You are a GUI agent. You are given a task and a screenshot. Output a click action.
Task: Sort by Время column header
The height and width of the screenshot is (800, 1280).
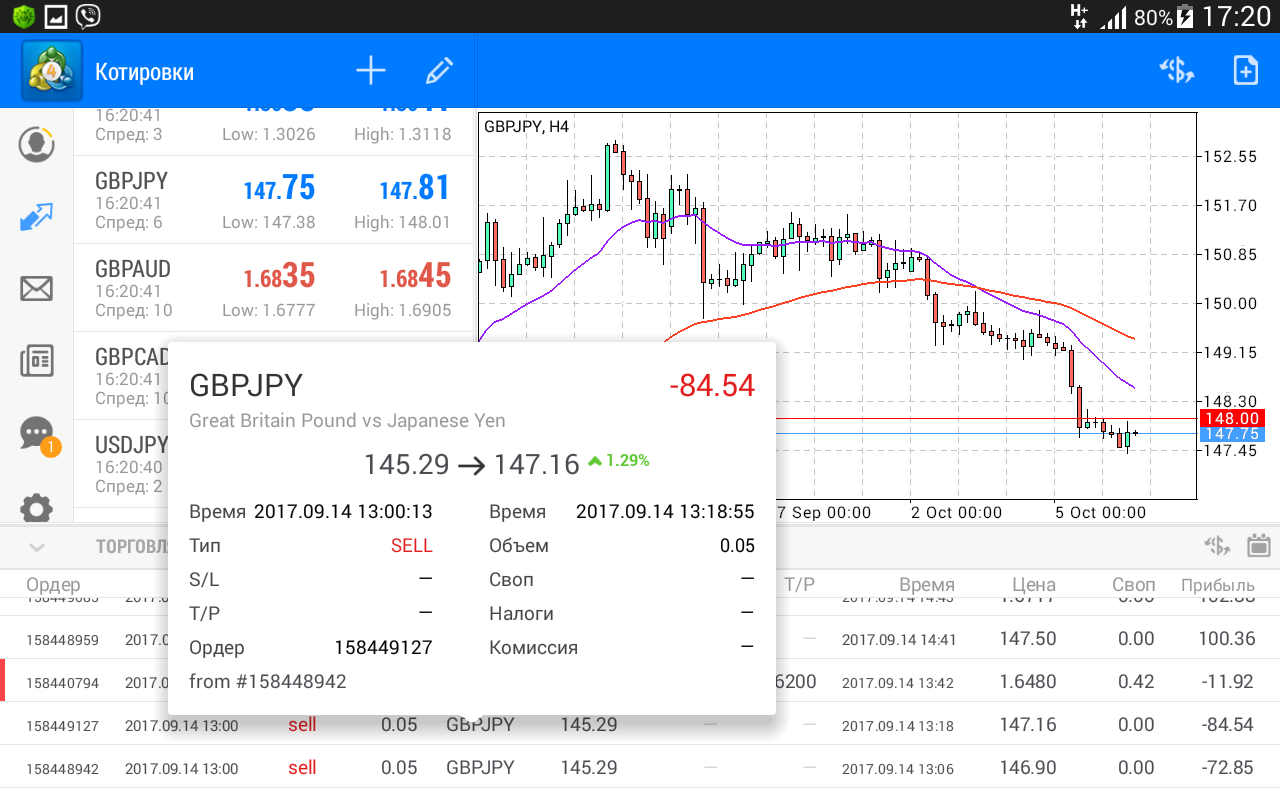click(x=926, y=585)
